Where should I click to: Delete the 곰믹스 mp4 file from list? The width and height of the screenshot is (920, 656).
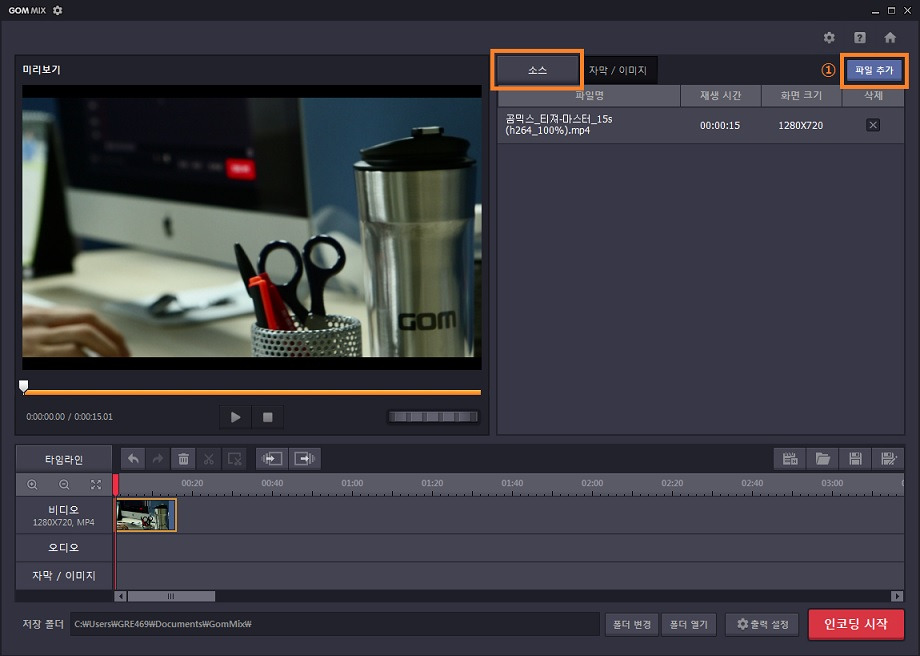872,125
